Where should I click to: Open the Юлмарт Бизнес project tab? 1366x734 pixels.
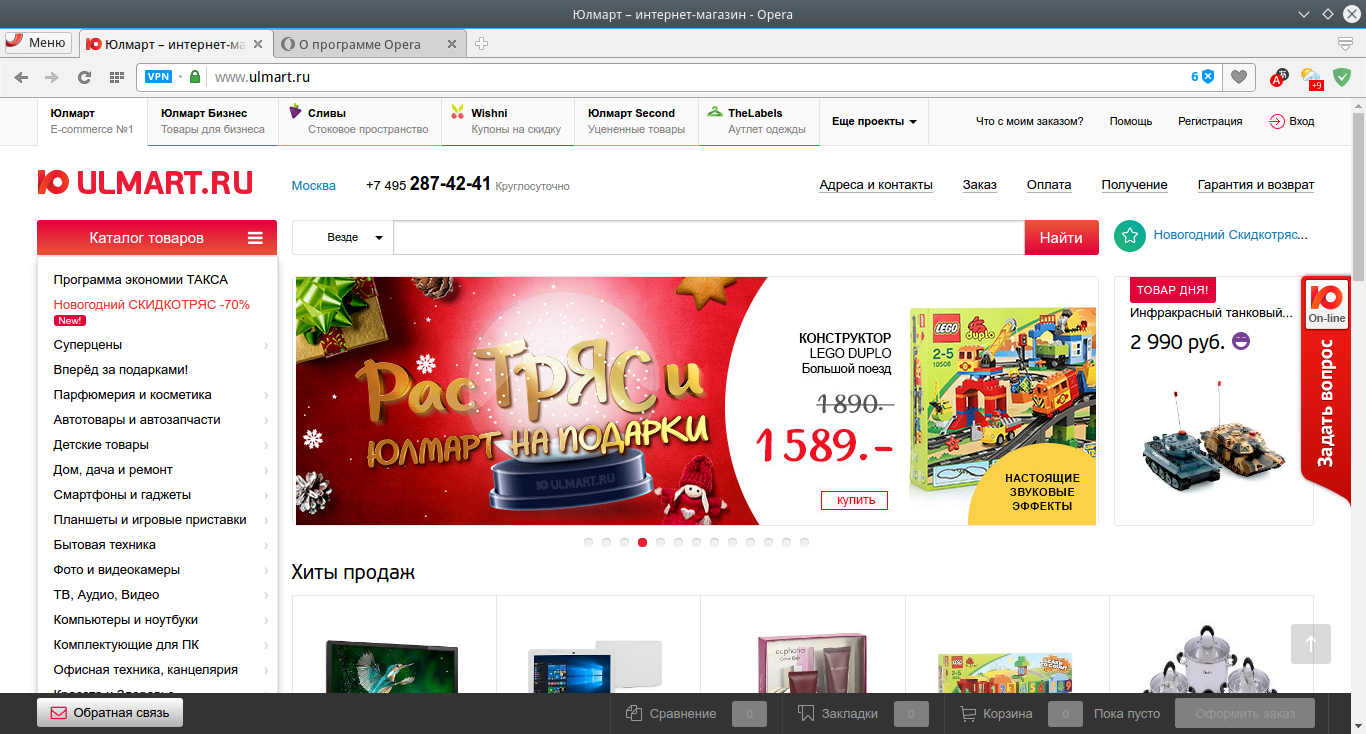pyautogui.click(x=213, y=121)
